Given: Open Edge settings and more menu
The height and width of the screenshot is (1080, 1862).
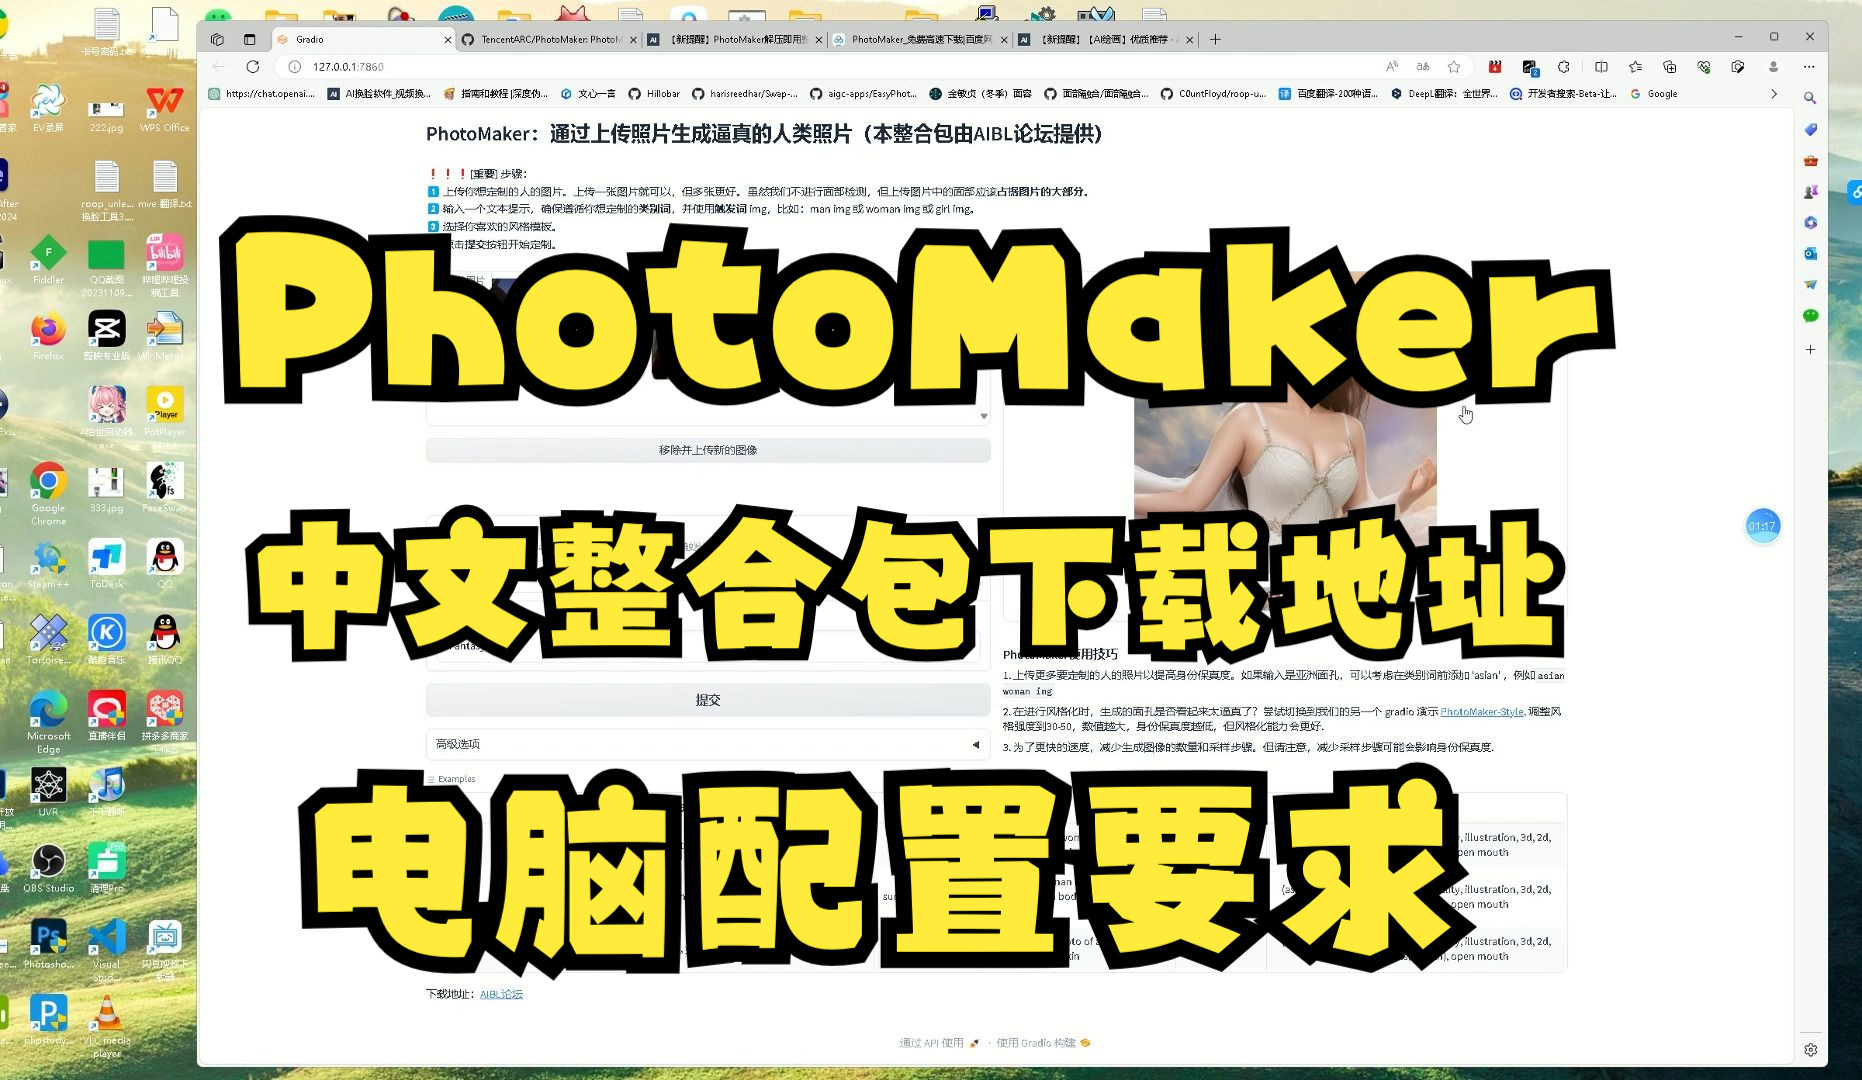Looking at the screenshot, I should 1809,67.
